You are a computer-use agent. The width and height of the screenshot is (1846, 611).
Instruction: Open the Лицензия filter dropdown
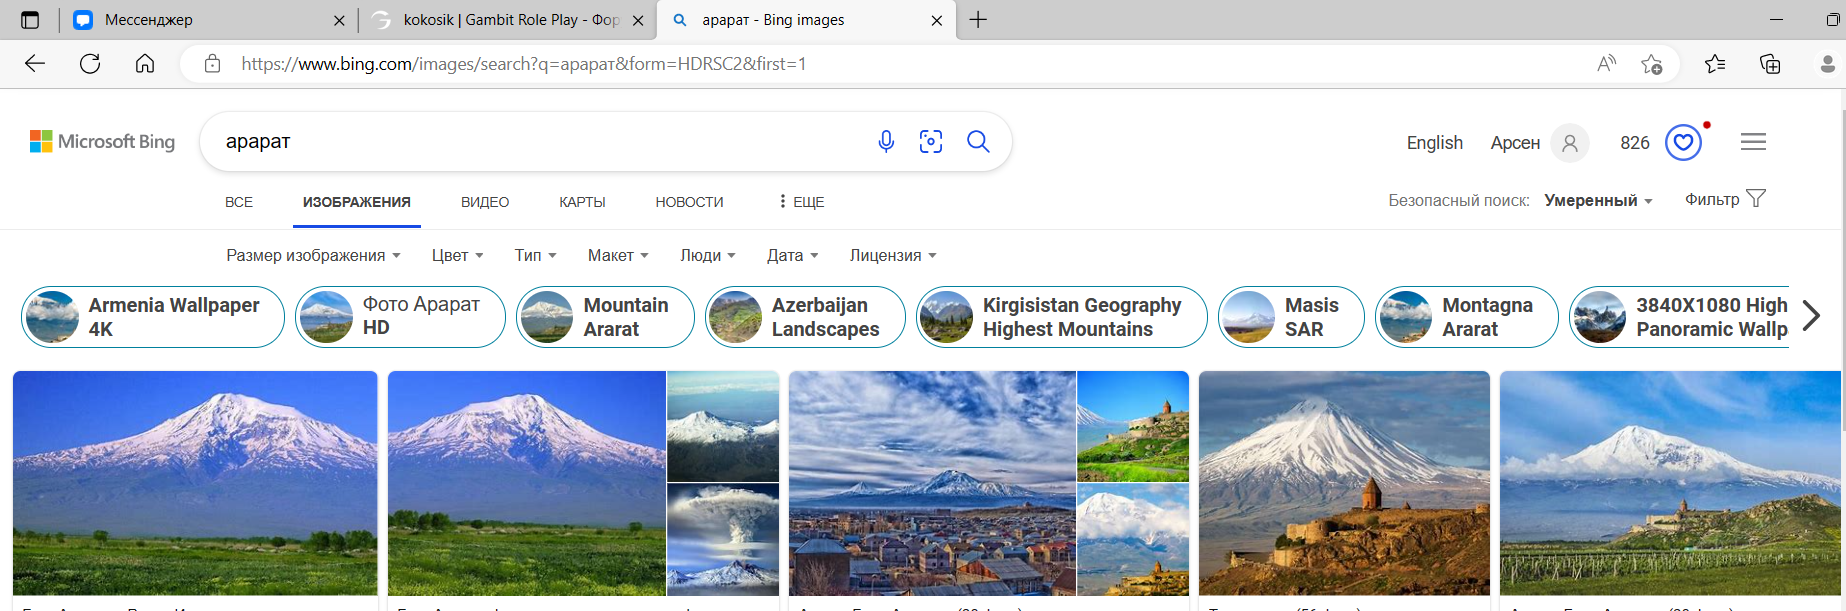coord(892,256)
